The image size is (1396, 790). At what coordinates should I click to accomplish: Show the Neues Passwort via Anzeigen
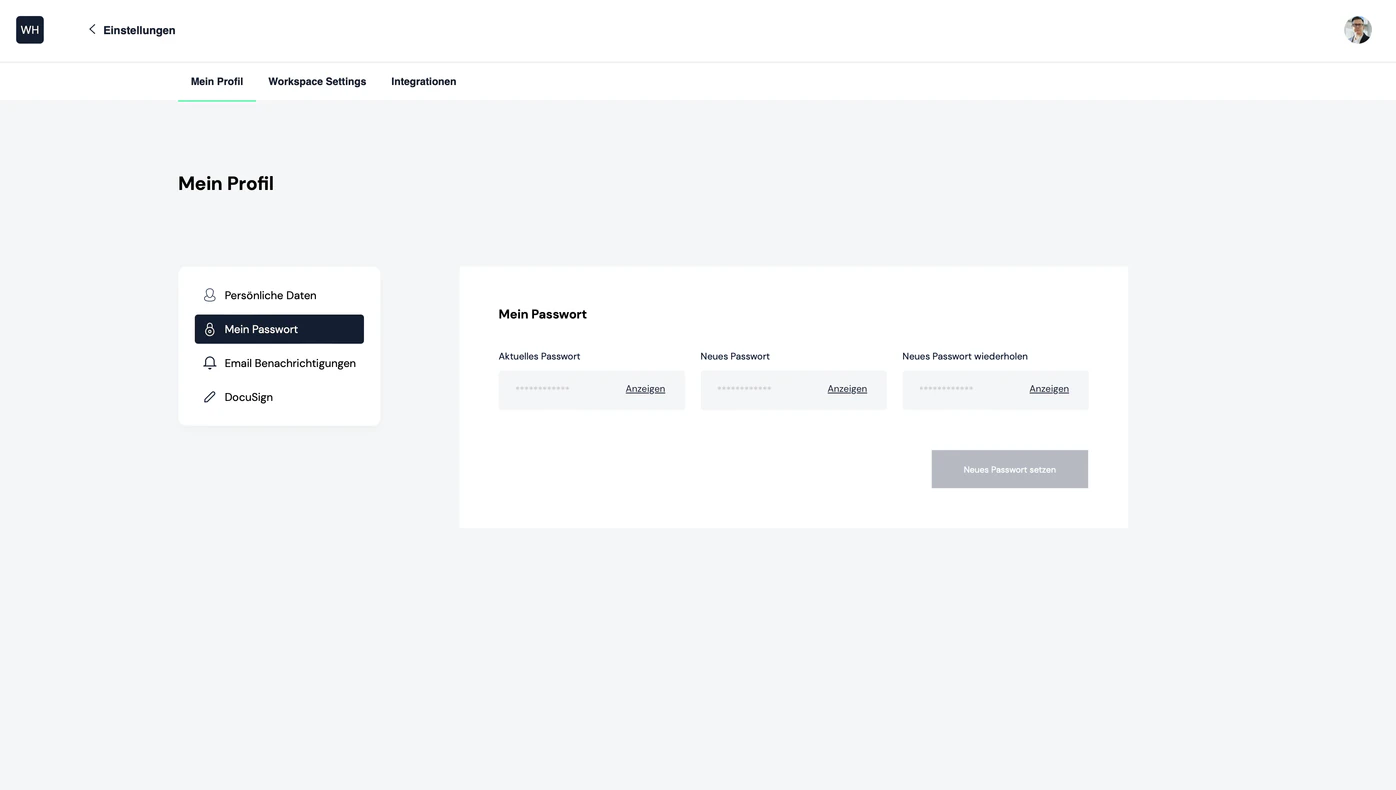(847, 389)
